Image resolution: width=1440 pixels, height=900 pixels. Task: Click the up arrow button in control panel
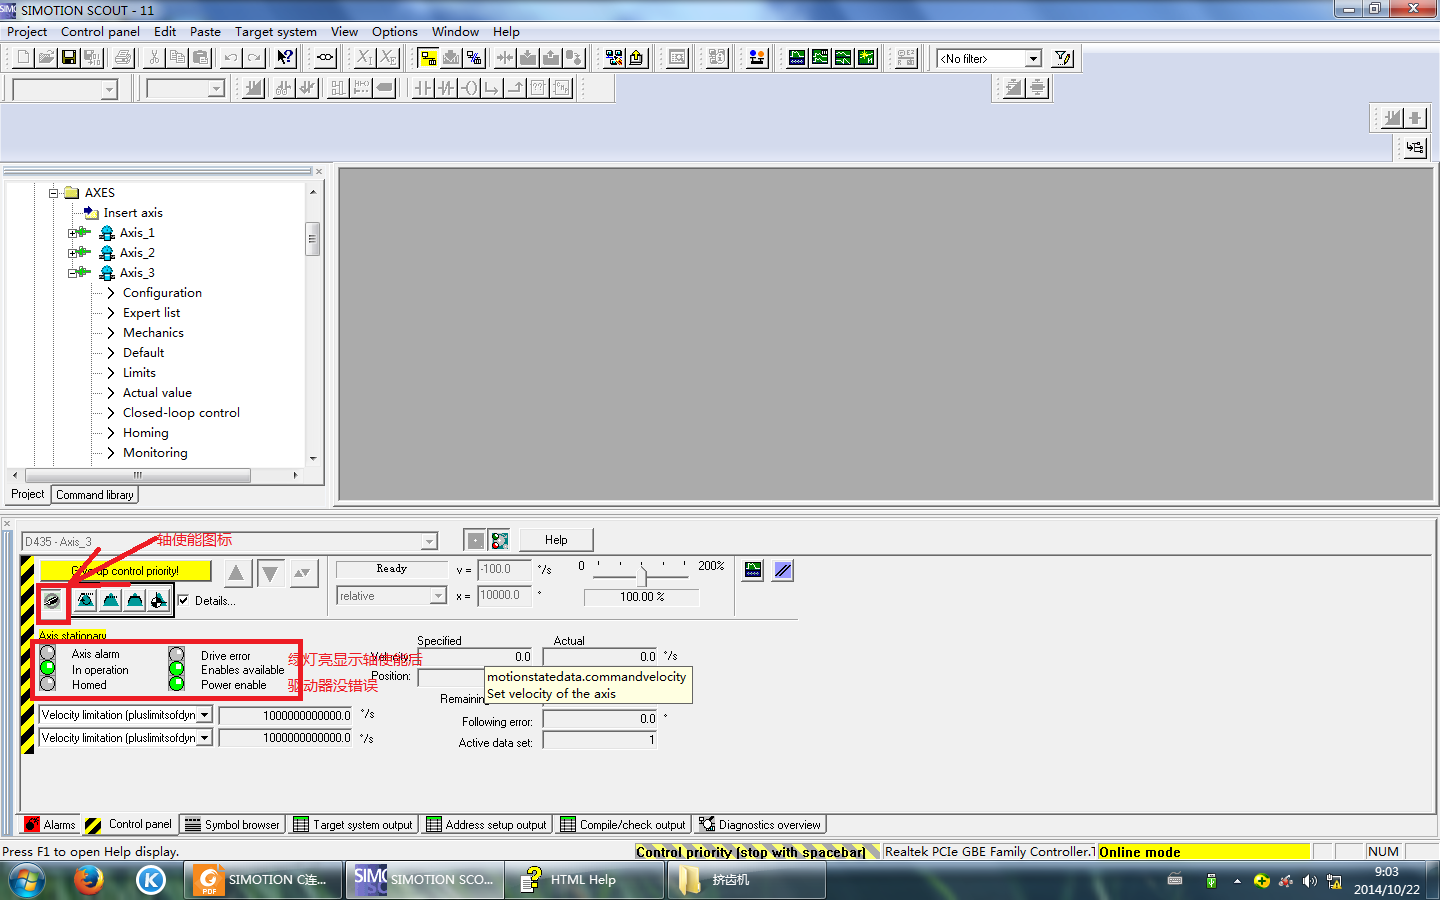(236, 573)
